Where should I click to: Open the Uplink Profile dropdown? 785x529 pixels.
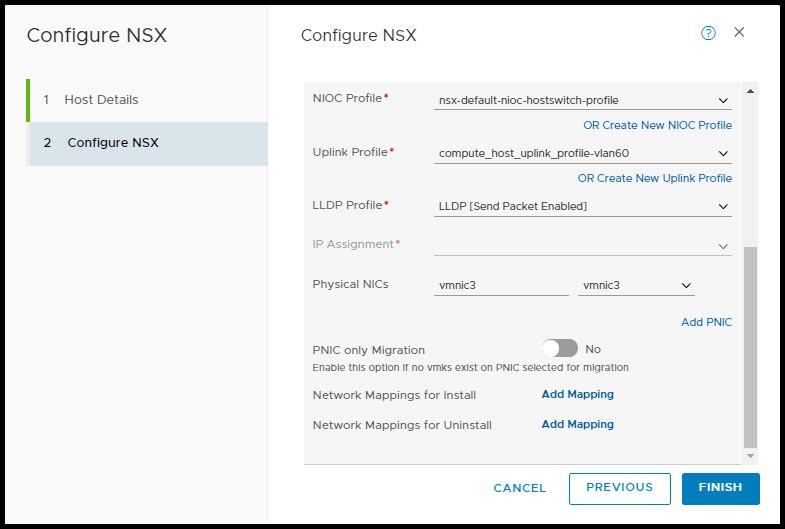pos(584,153)
